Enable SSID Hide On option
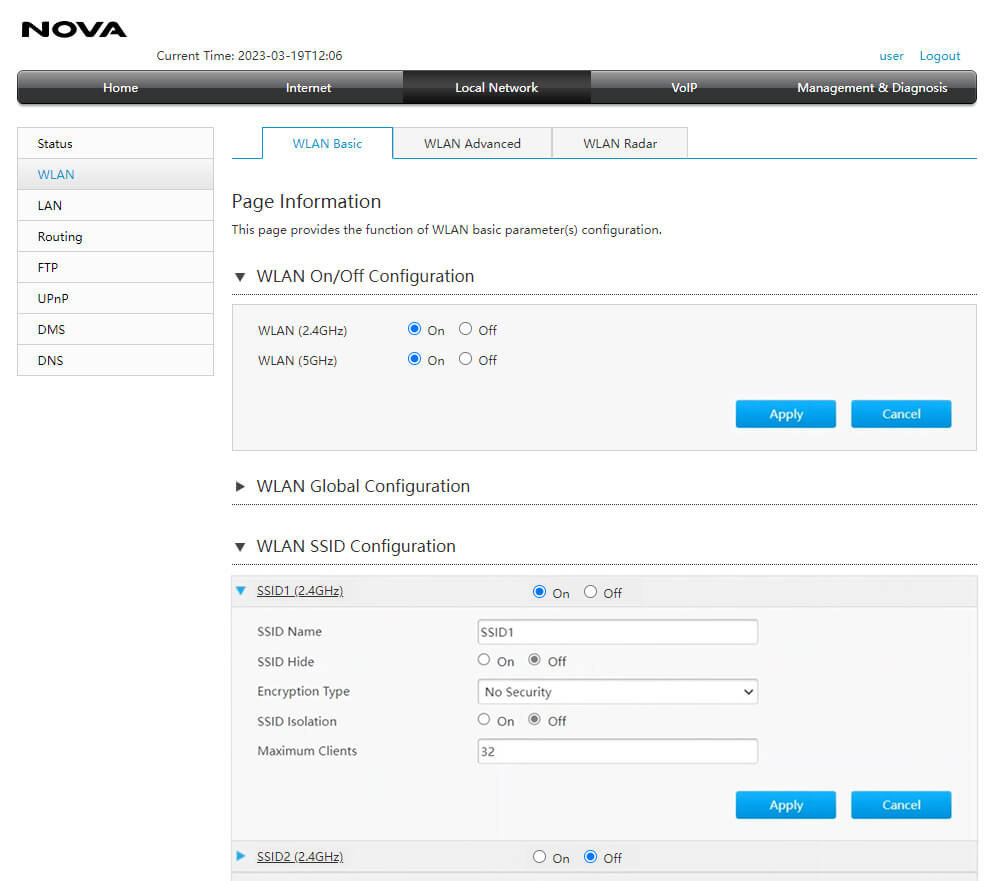This screenshot has width=986, height=881. click(484, 660)
